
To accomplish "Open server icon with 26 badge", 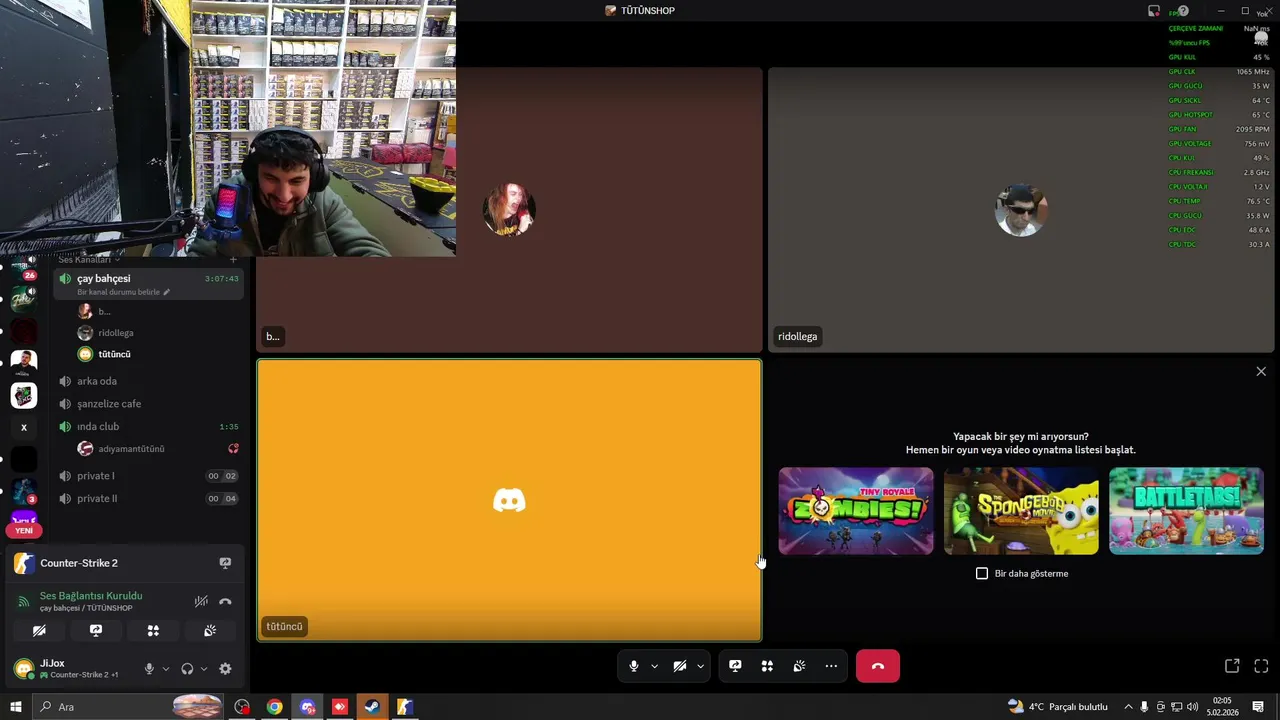I will pyautogui.click(x=24, y=266).
